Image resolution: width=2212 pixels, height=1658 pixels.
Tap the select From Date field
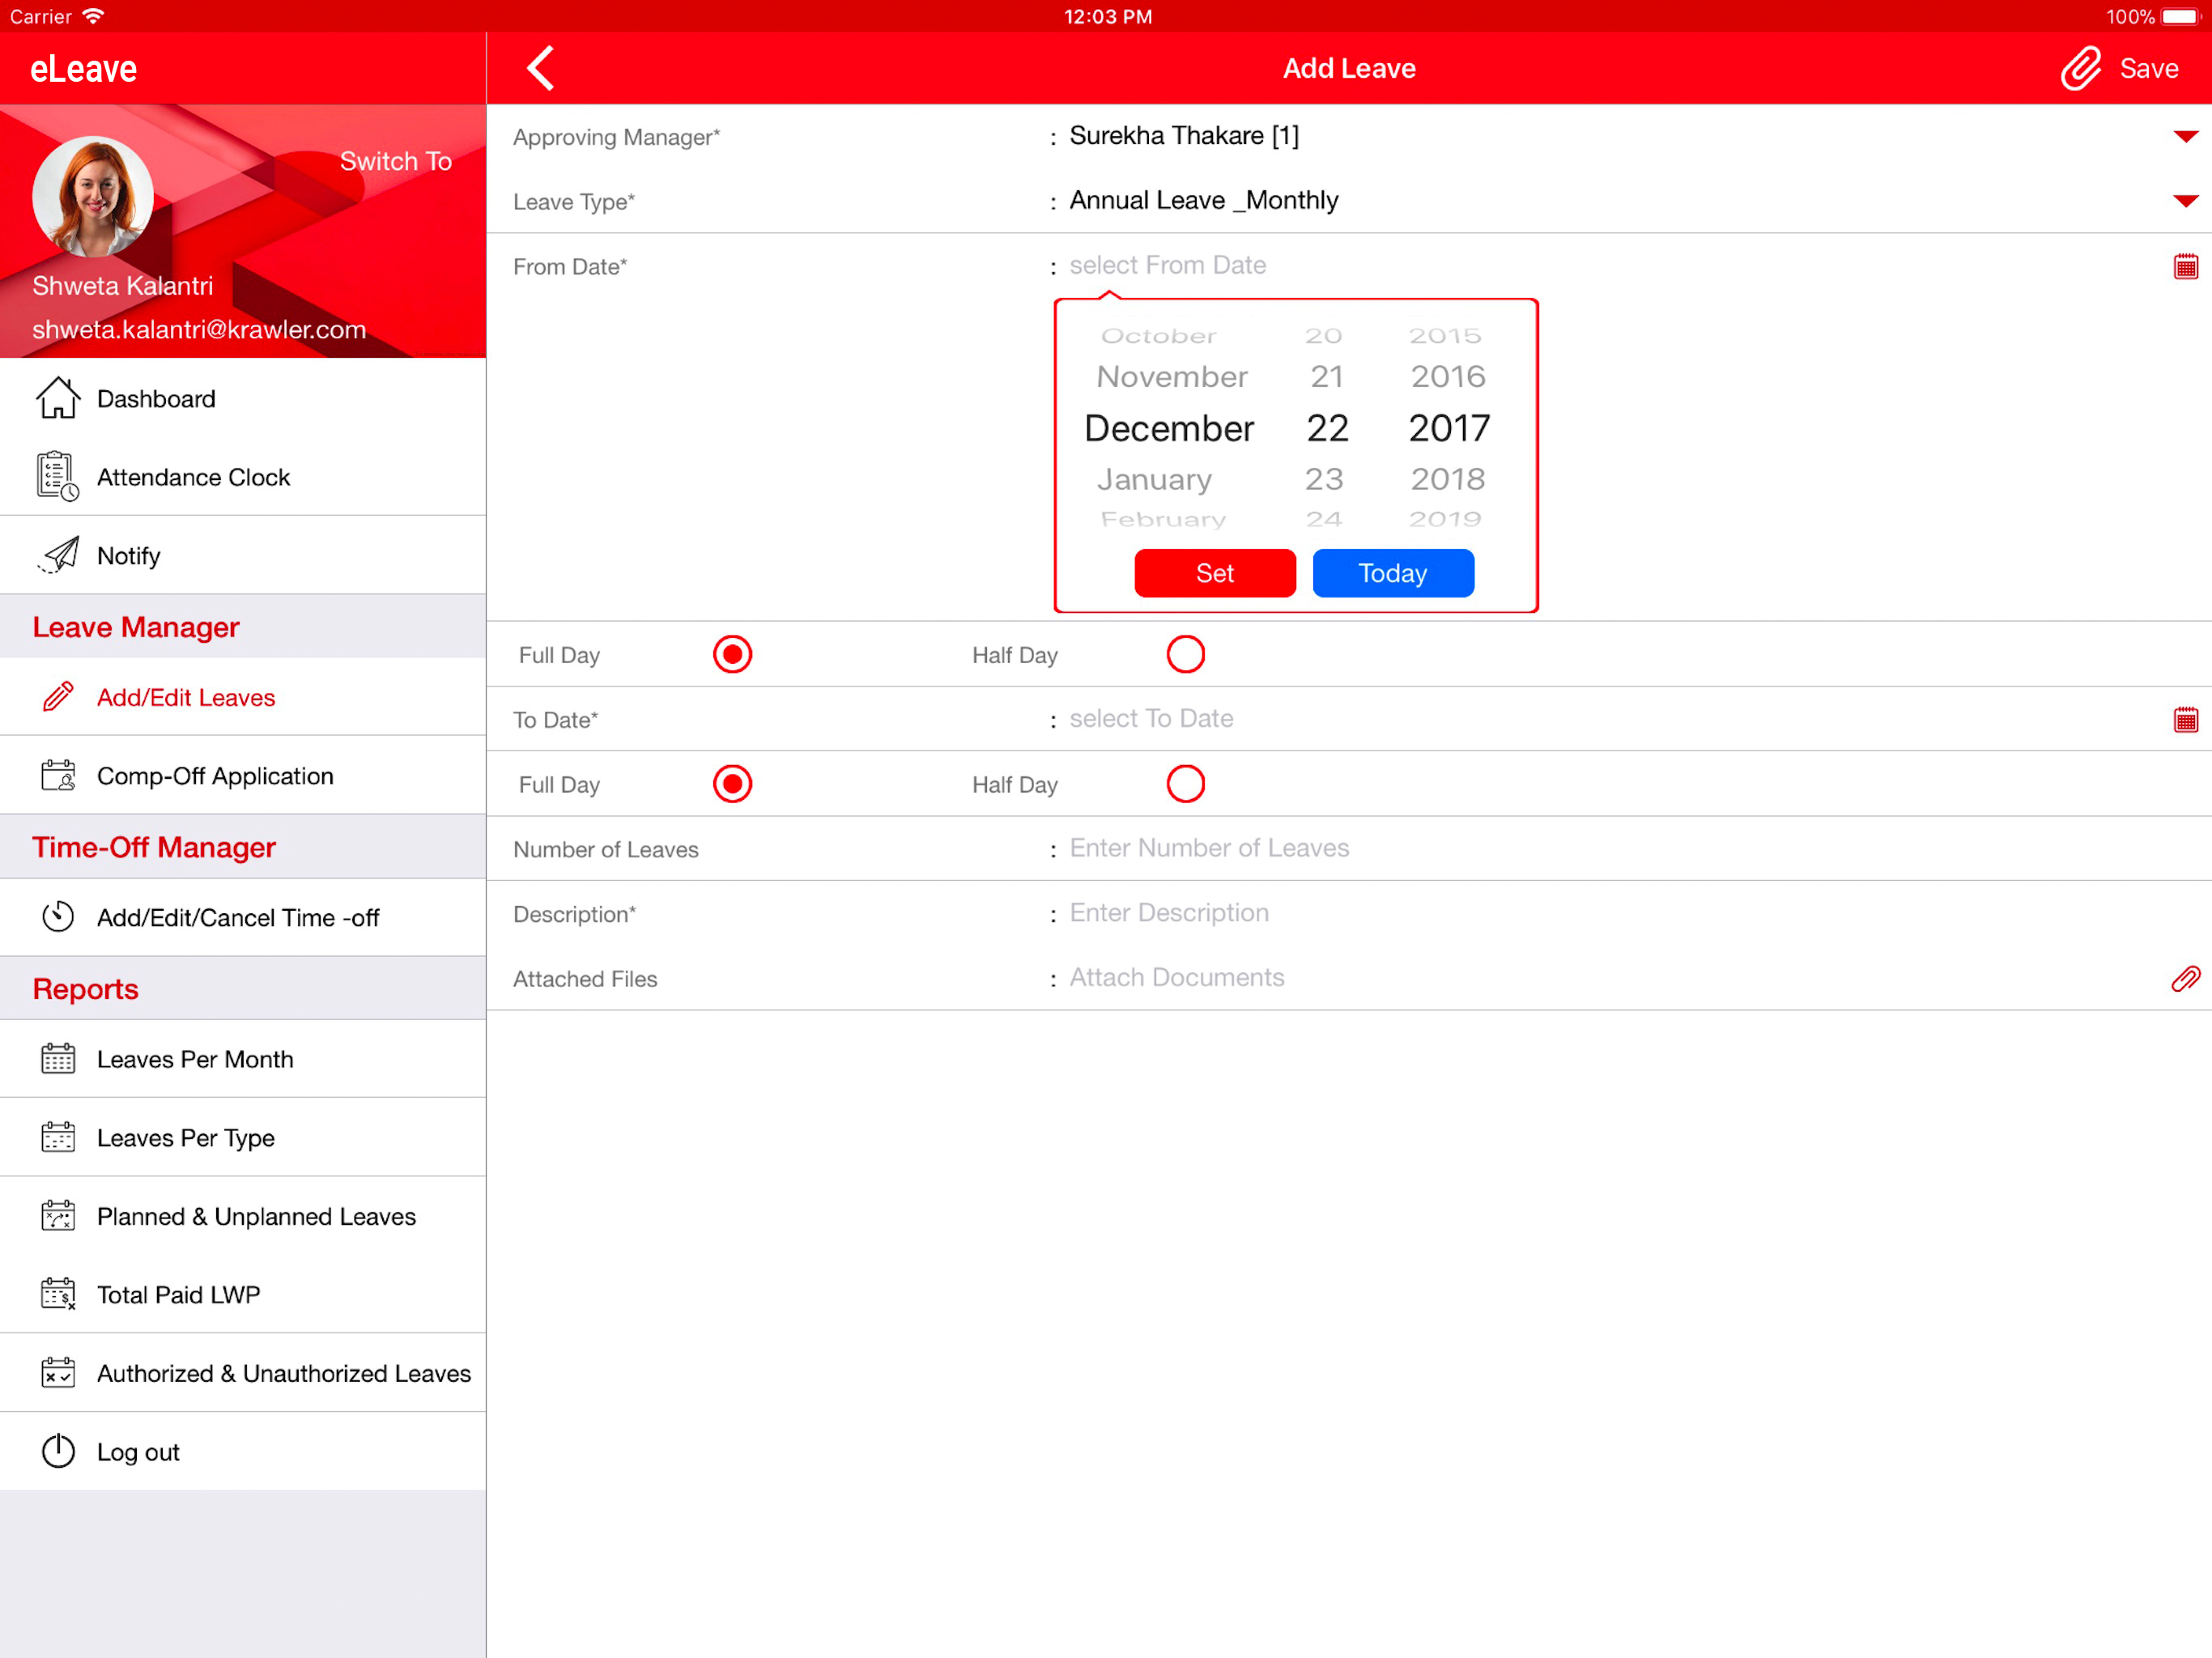coord(1167,265)
